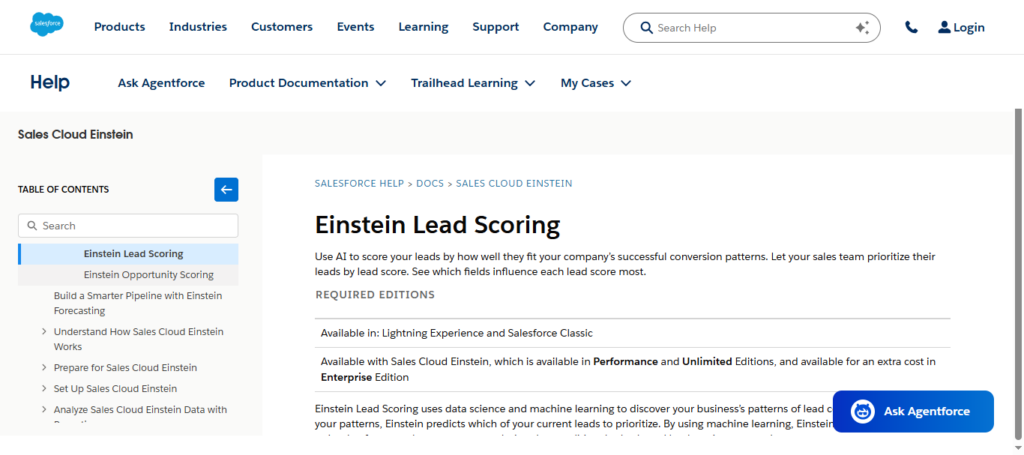The width and height of the screenshot is (1024, 455).
Task: Click the Help heading link
Action: [x=50, y=82]
